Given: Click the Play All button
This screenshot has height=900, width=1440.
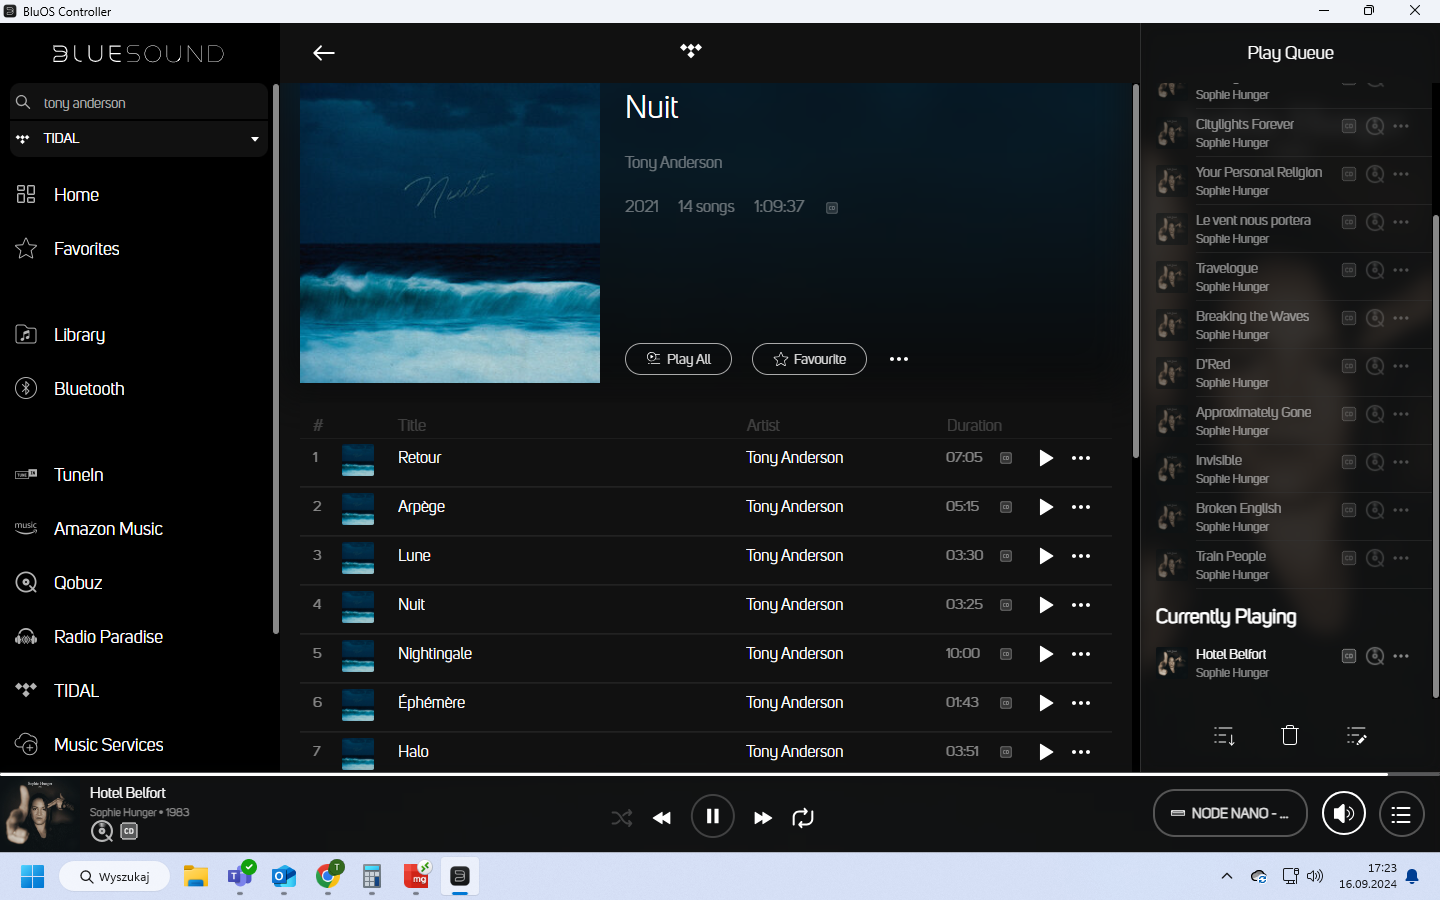Looking at the screenshot, I should (x=678, y=359).
